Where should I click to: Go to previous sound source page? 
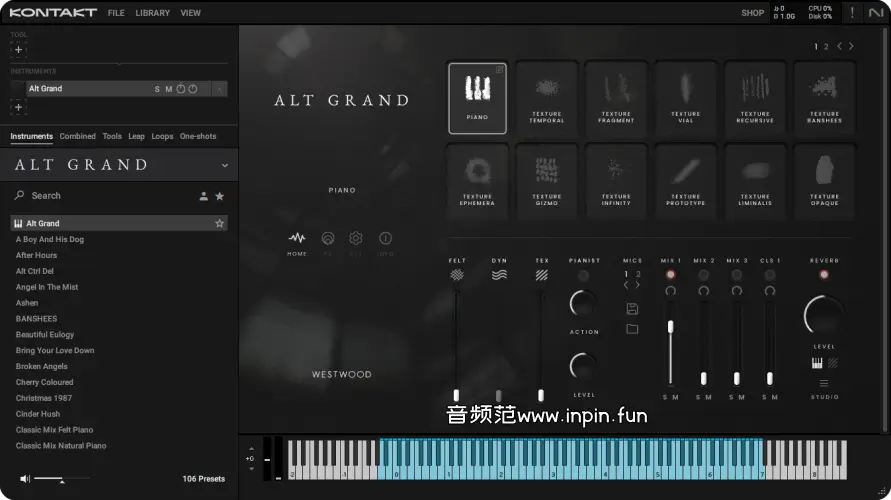click(839, 46)
